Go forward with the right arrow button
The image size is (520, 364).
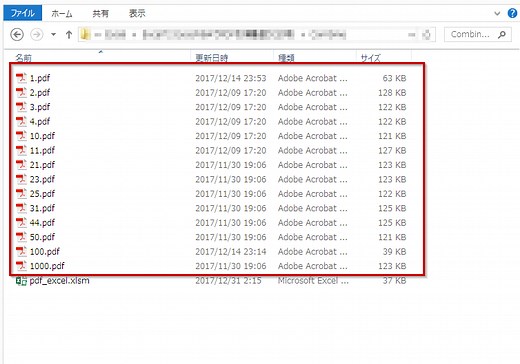pyautogui.click(x=37, y=34)
